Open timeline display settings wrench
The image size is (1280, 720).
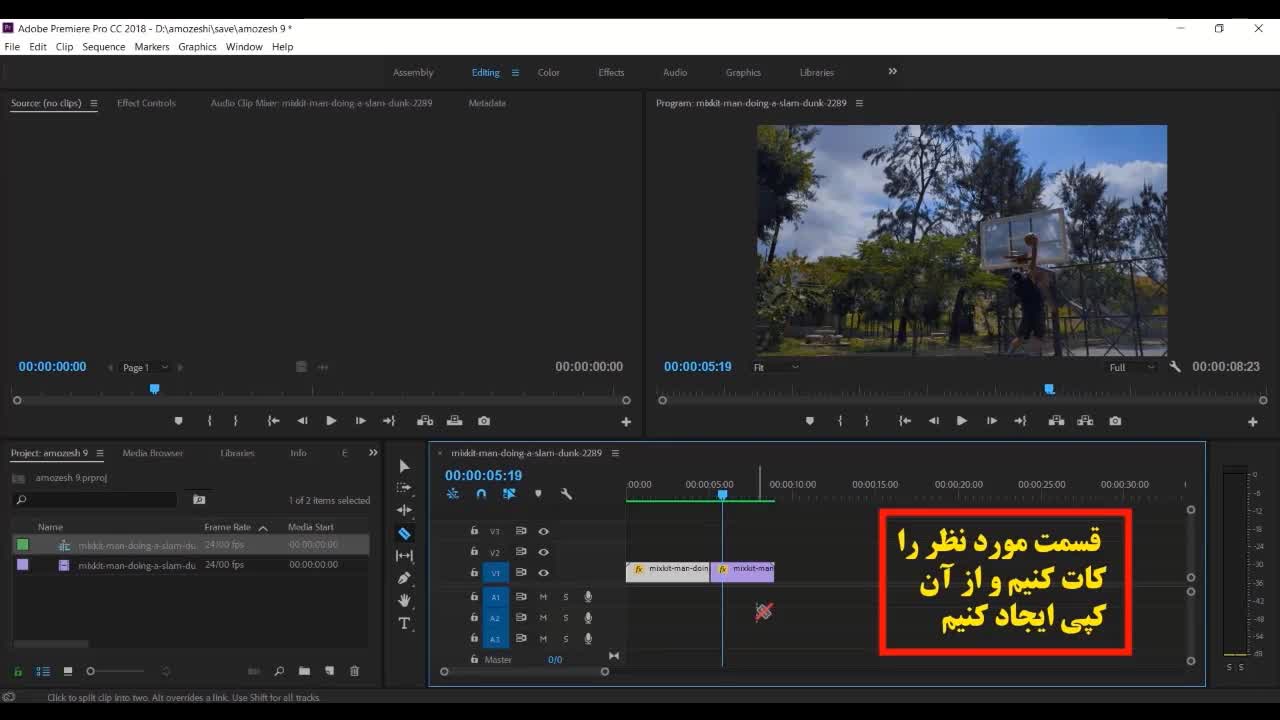coord(566,494)
